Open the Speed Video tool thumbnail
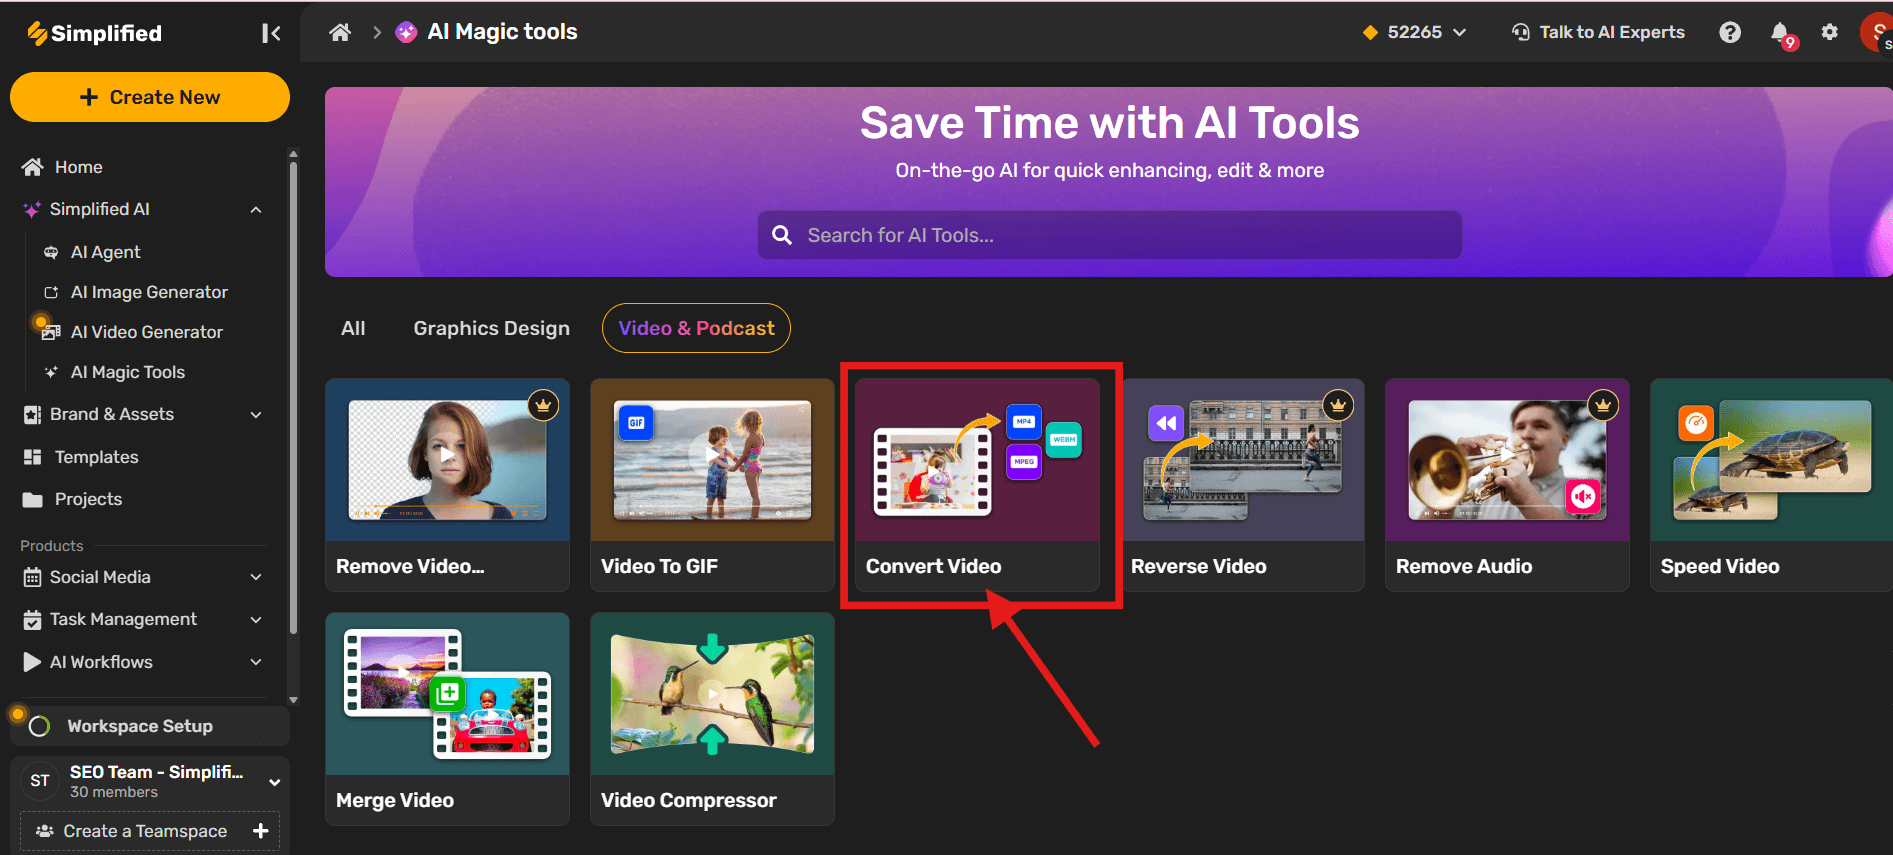This screenshot has width=1893, height=855. (x=1772, y=460)
